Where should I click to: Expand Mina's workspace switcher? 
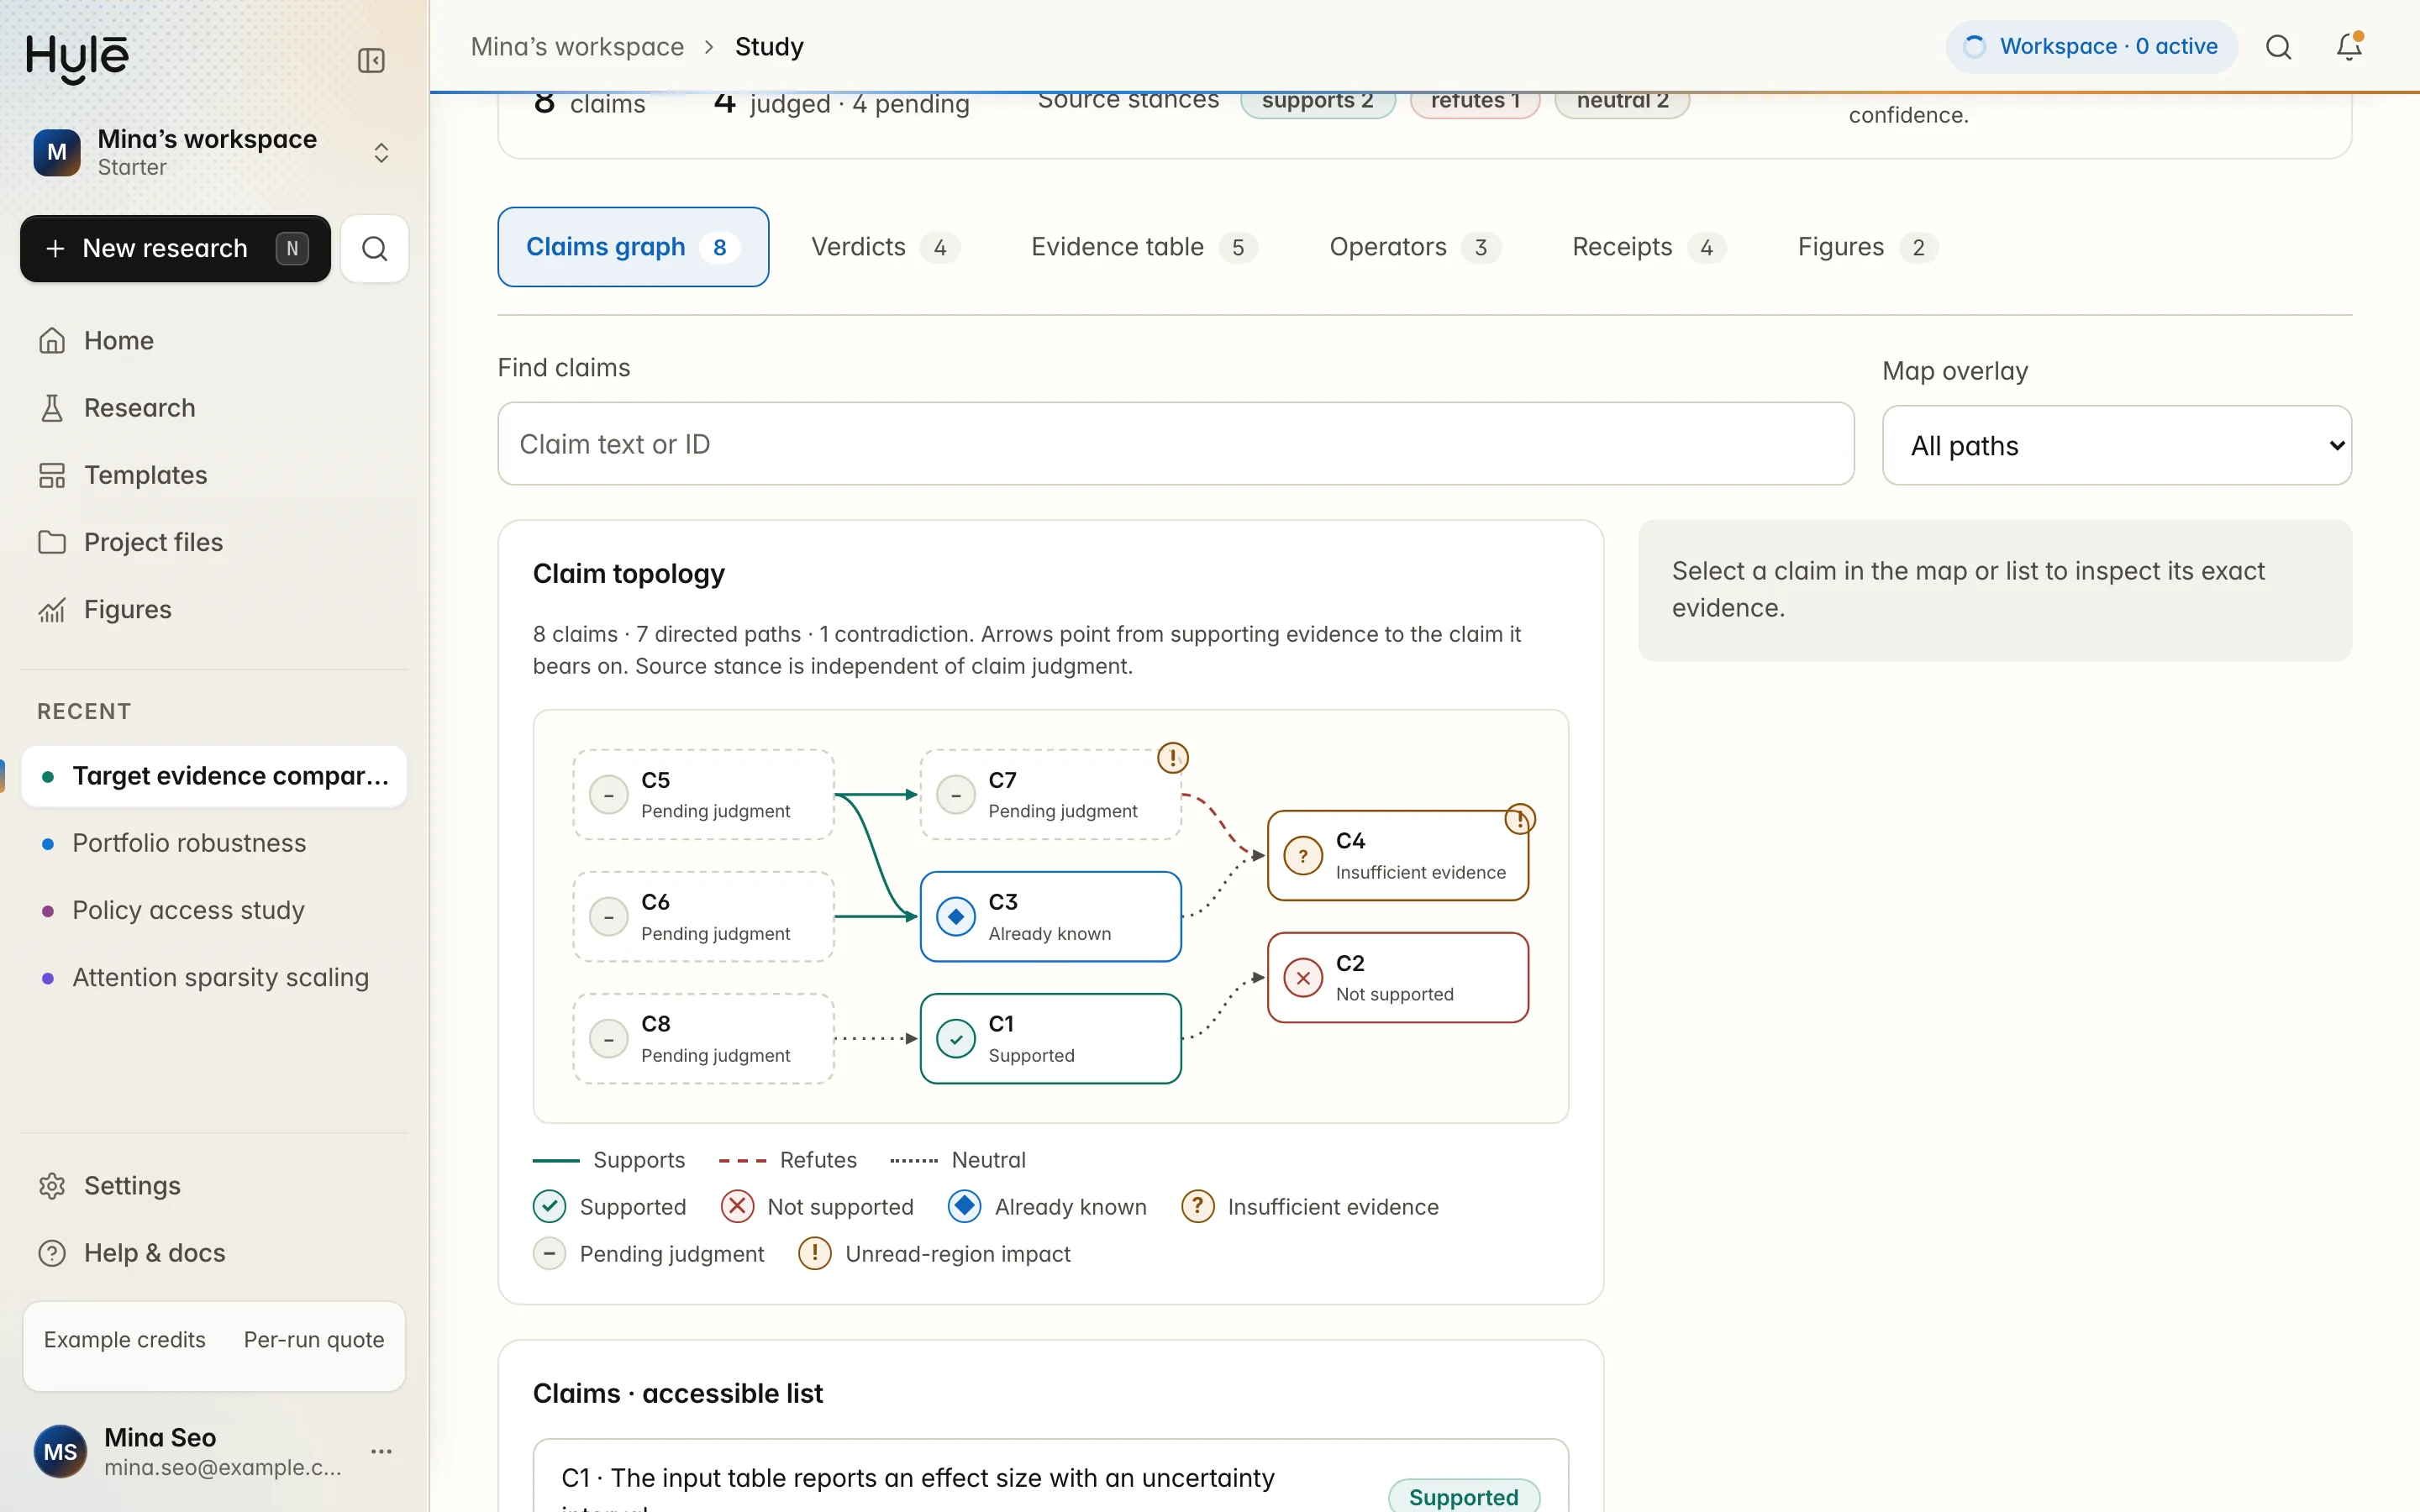214,153
